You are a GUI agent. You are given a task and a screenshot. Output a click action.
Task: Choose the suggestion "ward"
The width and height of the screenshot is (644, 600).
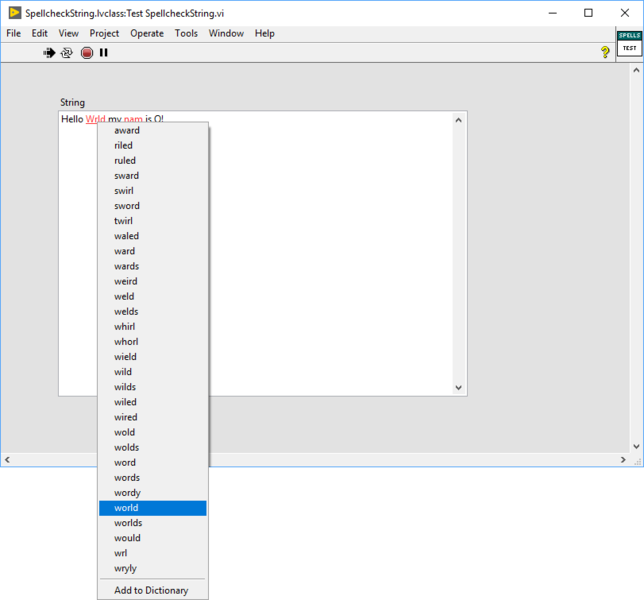[152, 251]
